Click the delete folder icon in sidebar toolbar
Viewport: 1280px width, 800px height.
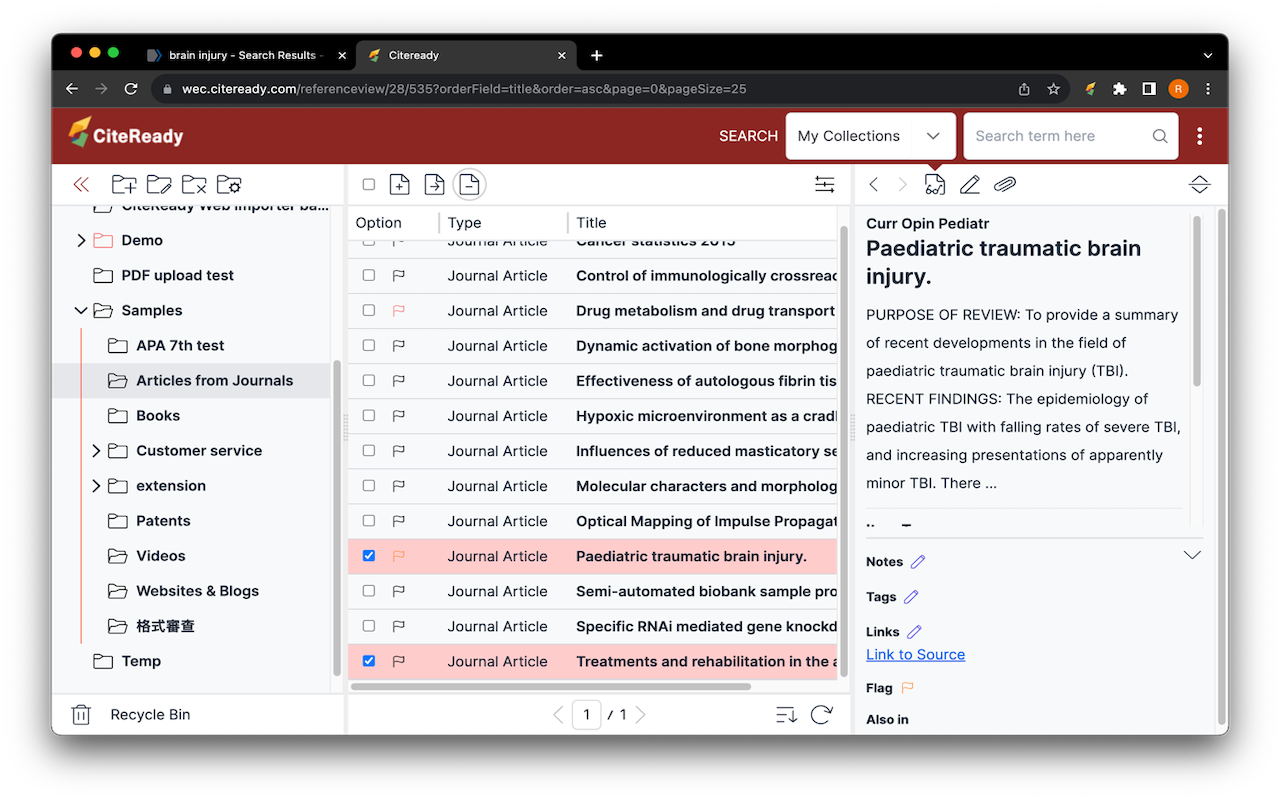point(194,185)
